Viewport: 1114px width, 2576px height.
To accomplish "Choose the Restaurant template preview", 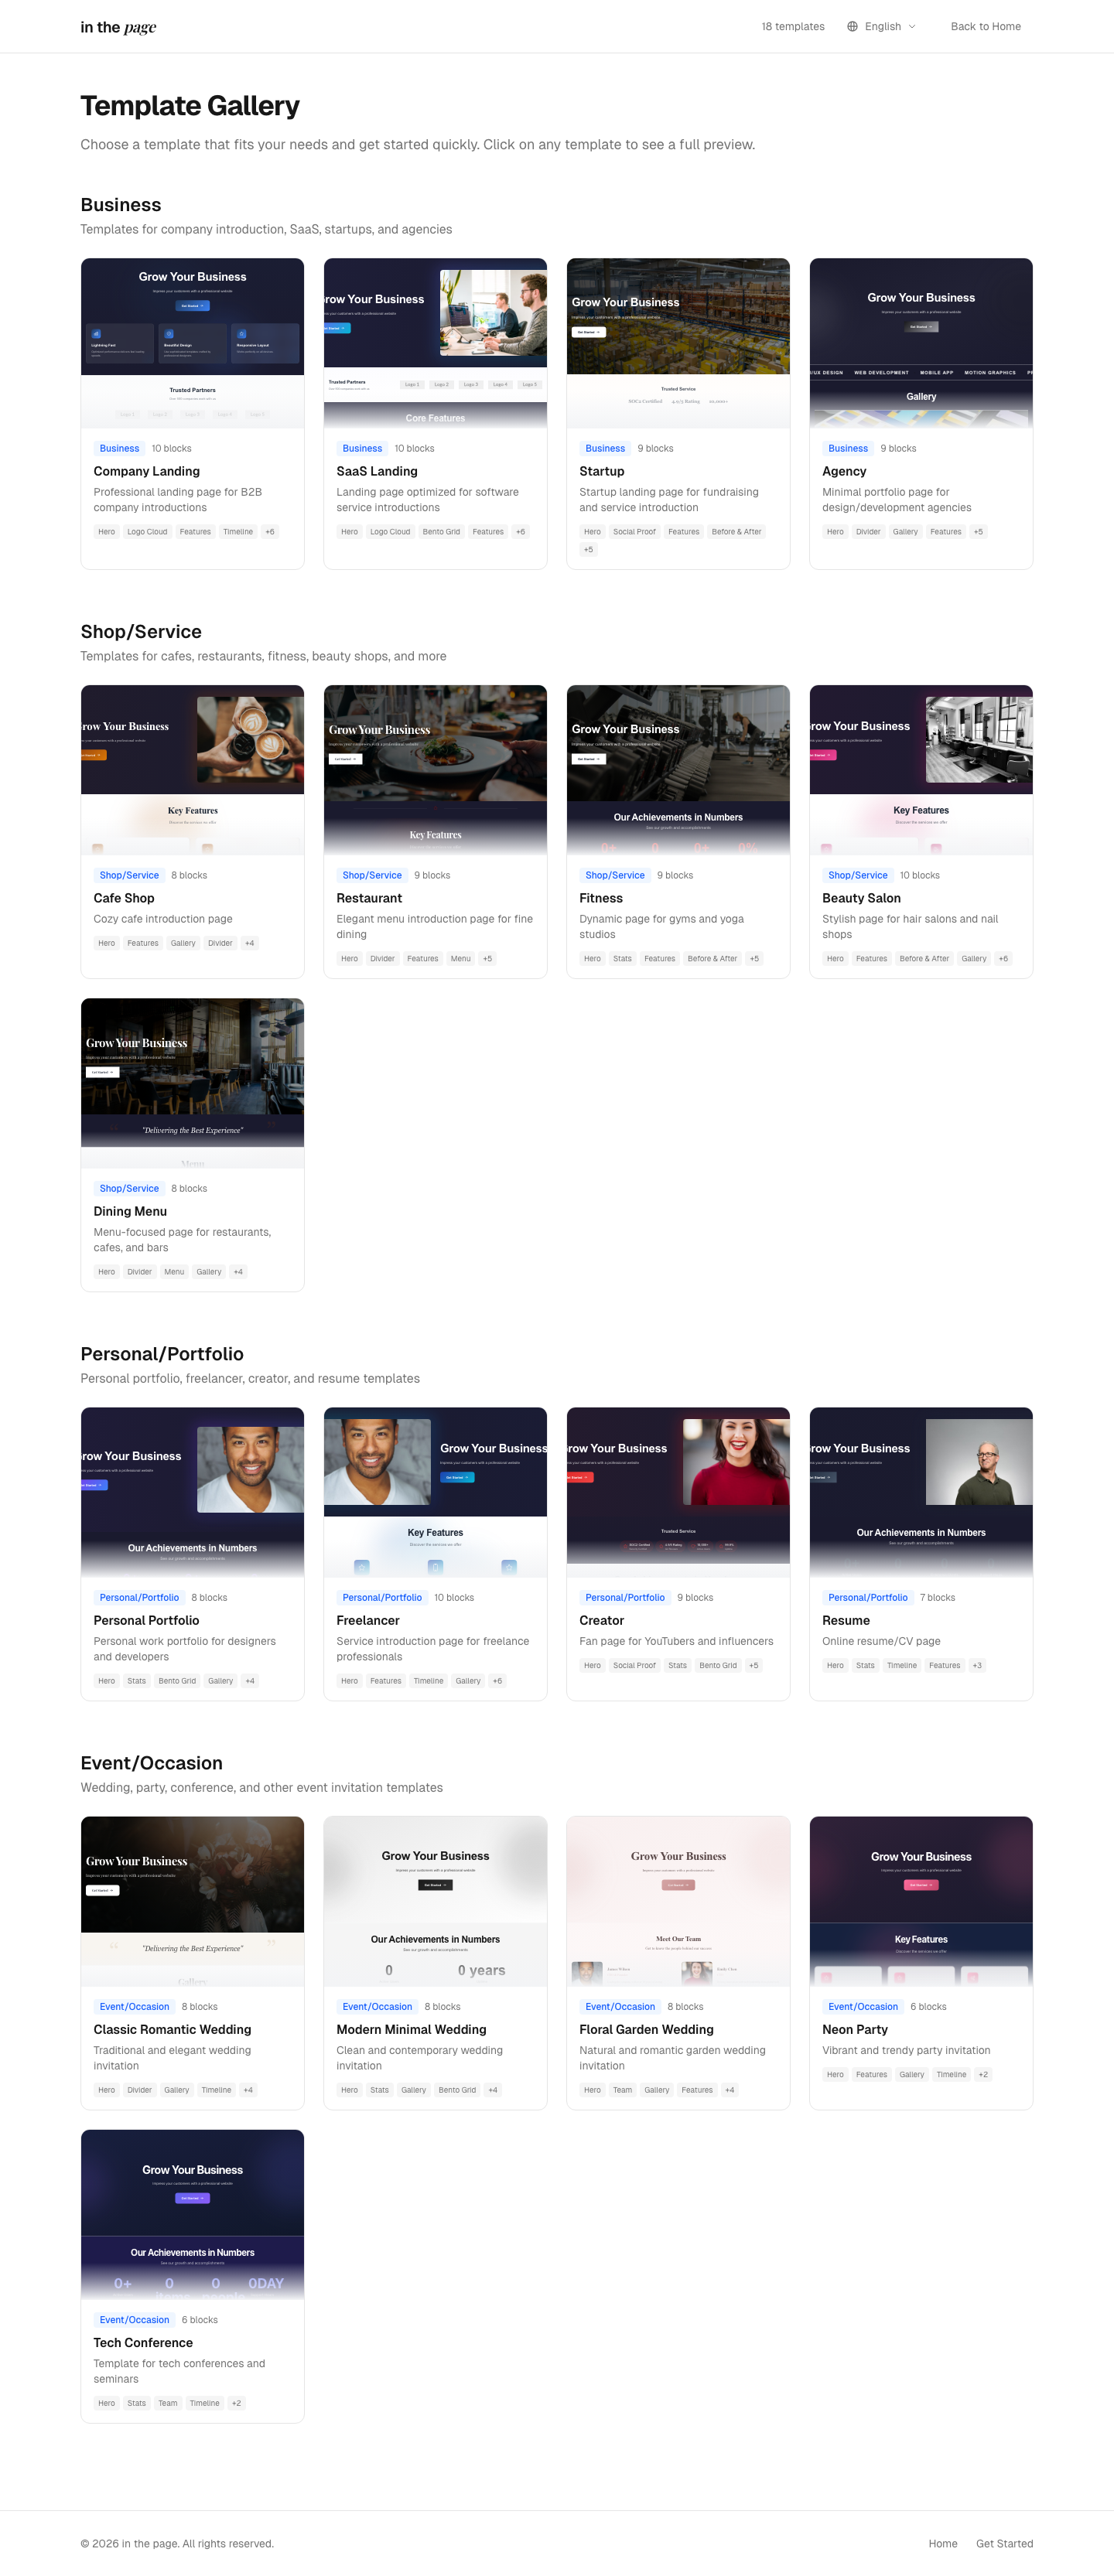I will point(435,769).
